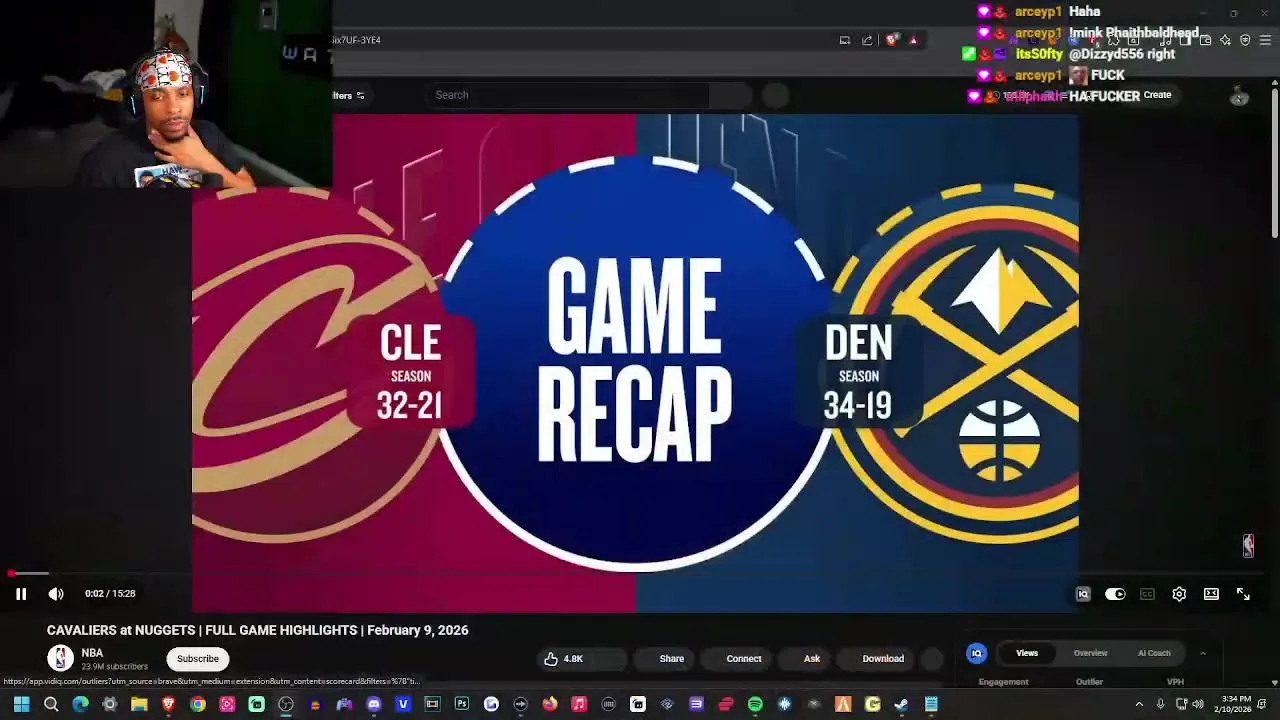Open the browser hamburger menu
This screenshot has height=720, width=1280.
tap(1265, 40)
